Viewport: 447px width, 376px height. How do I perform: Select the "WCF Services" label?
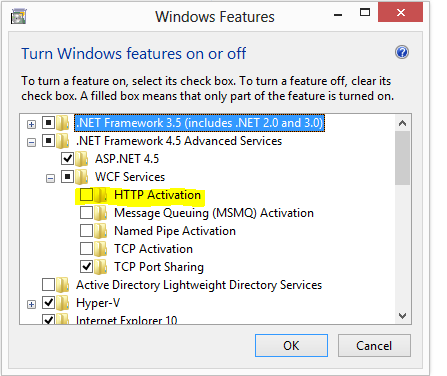coord(130,177)
